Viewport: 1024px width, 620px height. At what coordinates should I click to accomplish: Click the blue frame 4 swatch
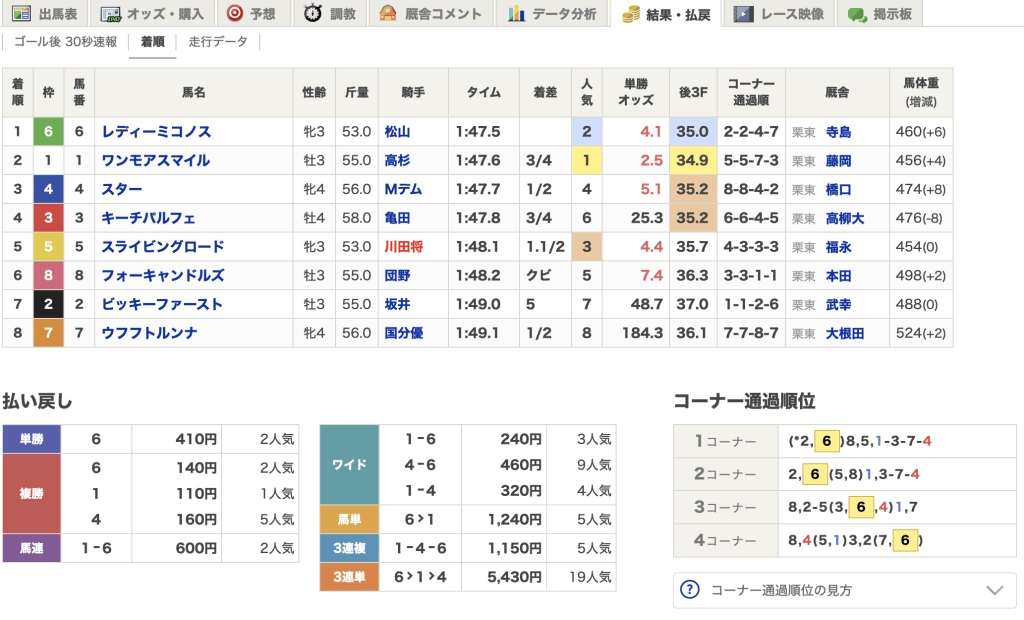(48, 189)
